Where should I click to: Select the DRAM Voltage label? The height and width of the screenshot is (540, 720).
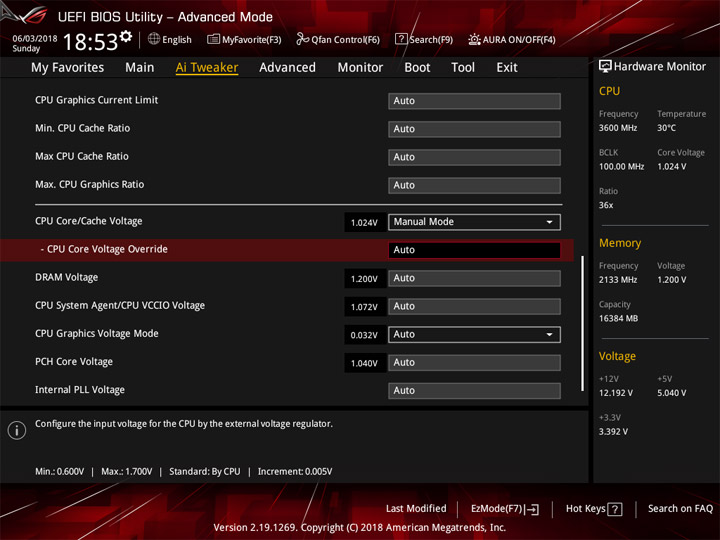[67, 277]
